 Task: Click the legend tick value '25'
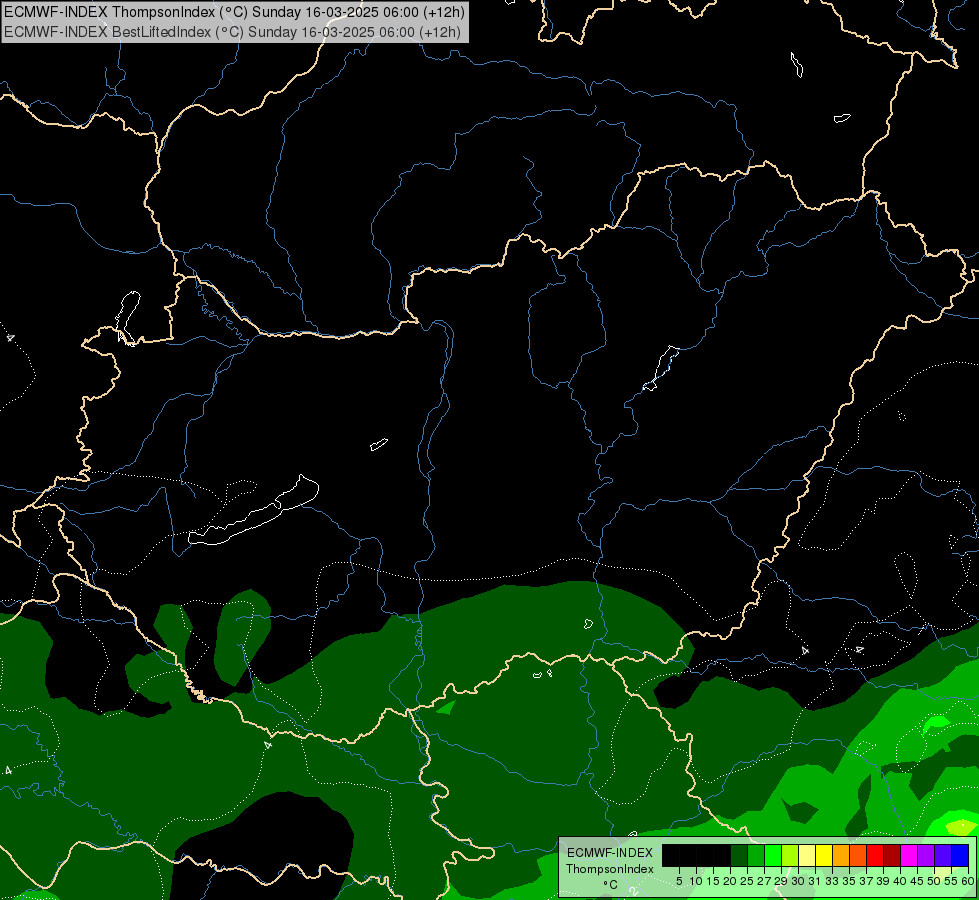point(747,881)
